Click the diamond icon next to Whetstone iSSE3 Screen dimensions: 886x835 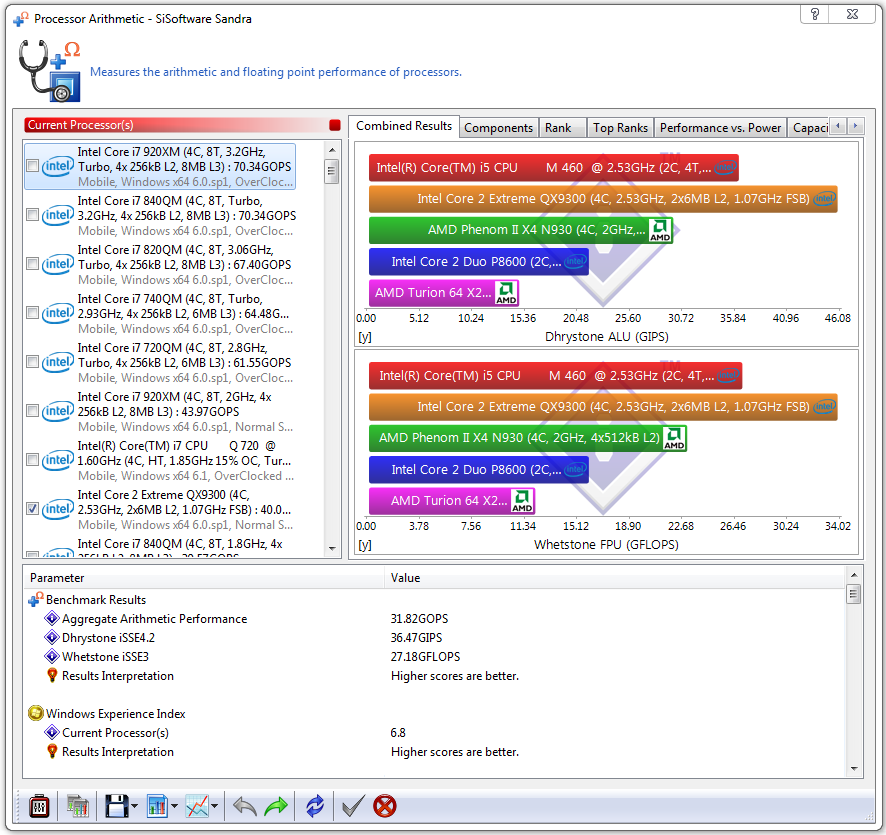pos(51,656)
